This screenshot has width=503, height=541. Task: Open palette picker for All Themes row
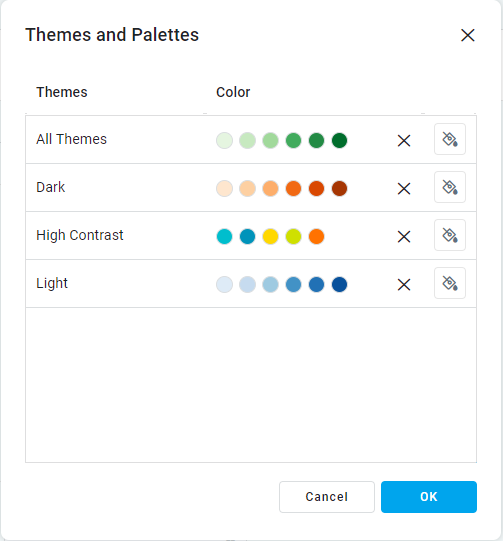coord(450,139)
